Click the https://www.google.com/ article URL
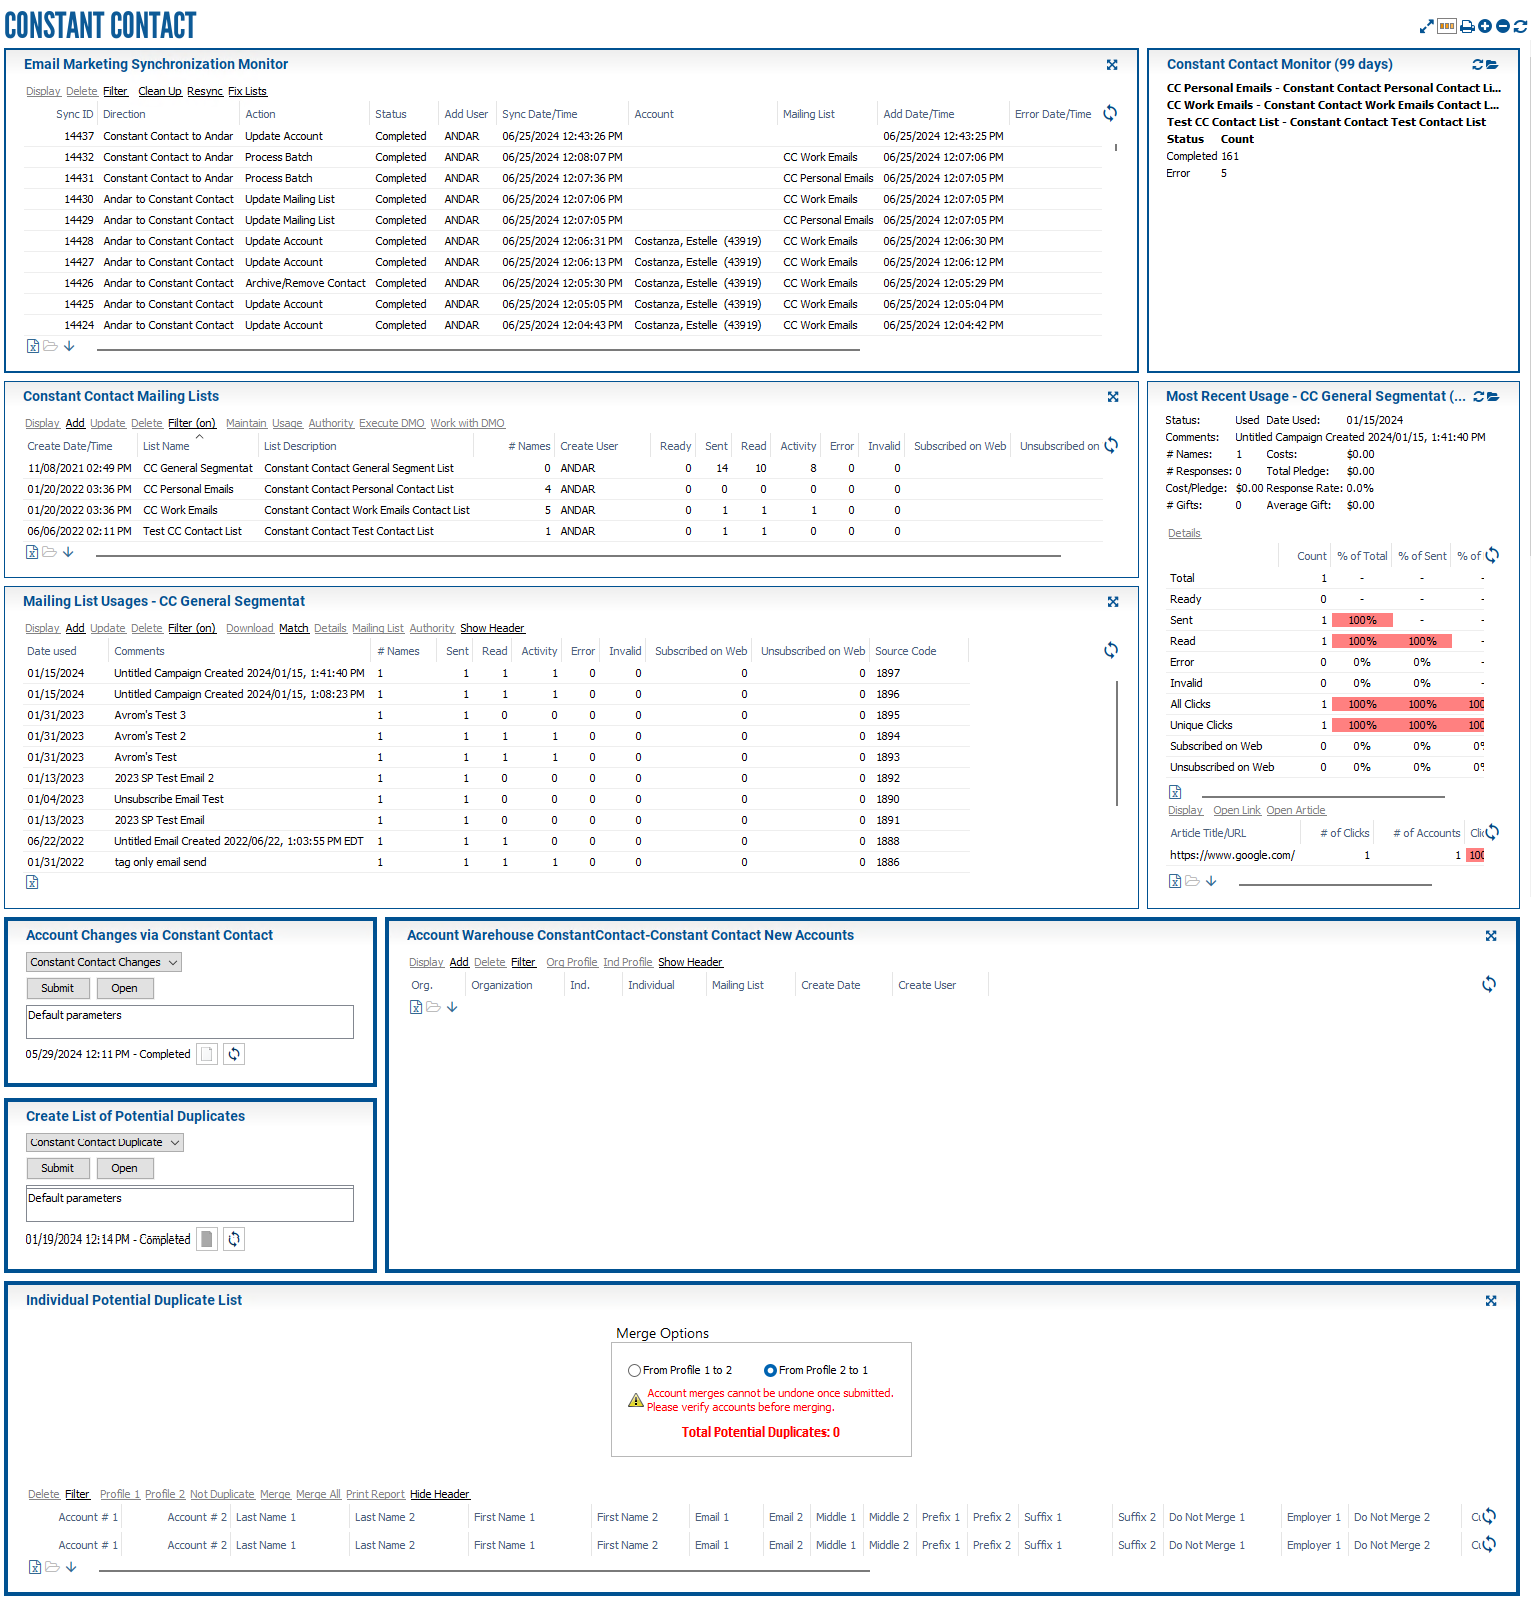1531x1602 pixels. click(1232, 856)
